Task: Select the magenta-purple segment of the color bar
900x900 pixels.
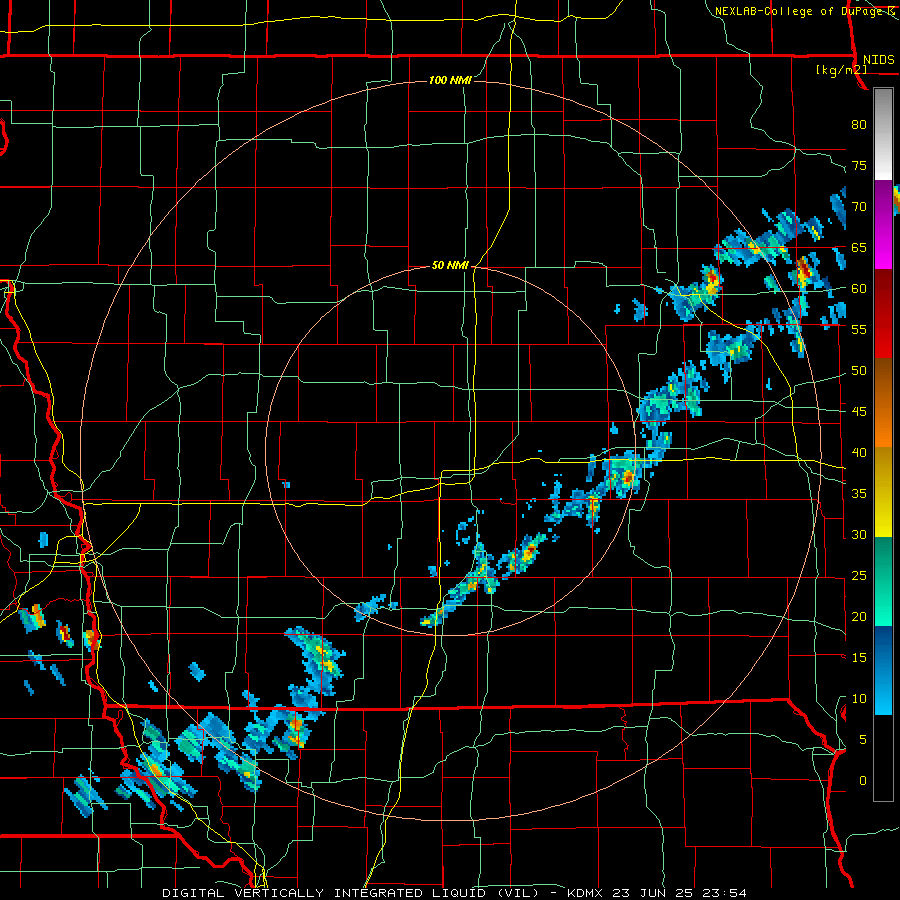Action: tap(883, 225)
